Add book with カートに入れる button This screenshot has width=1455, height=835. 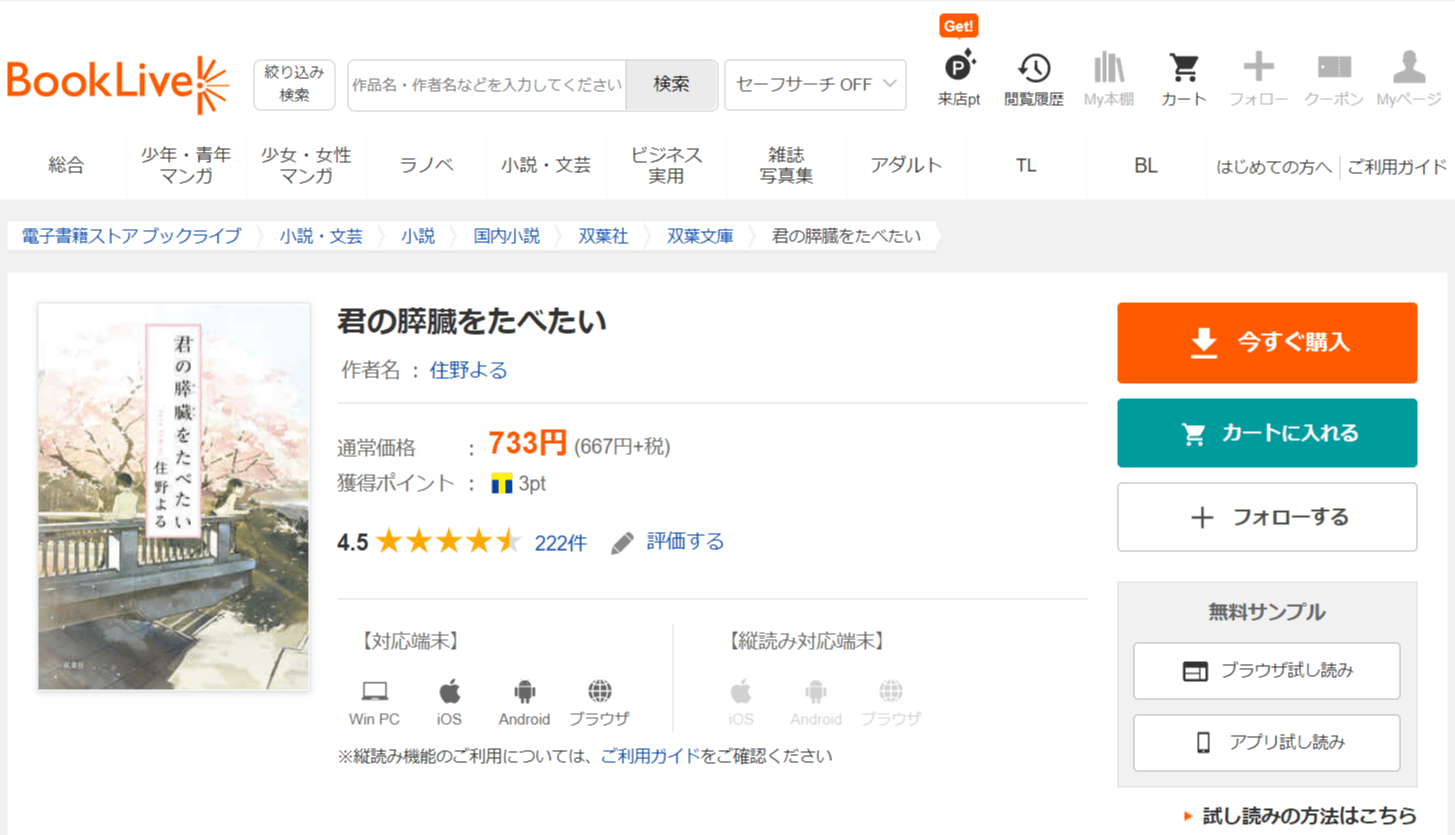point(1267,433)
